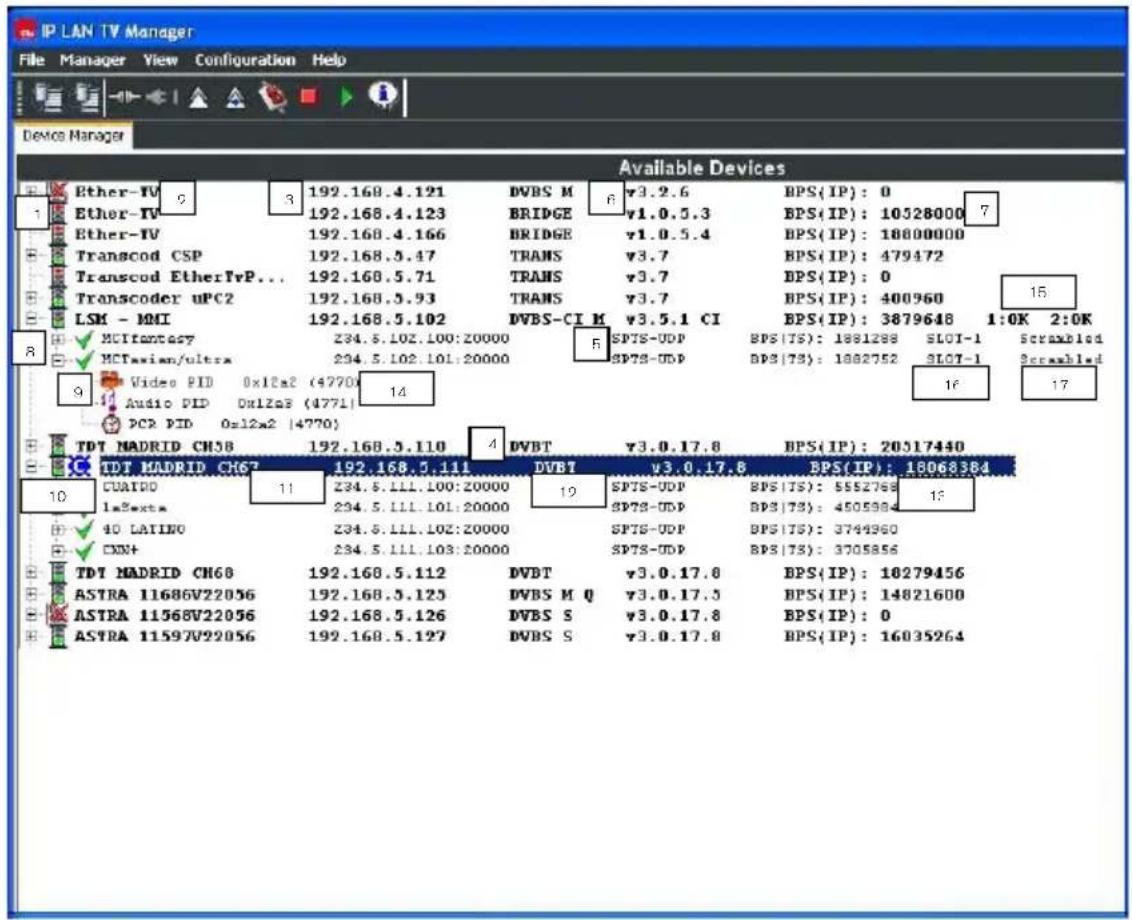Image resolution: width=1132 pixels, height=920 pixels.
Task: Click the Available Devices header
Action: point(702,168)
